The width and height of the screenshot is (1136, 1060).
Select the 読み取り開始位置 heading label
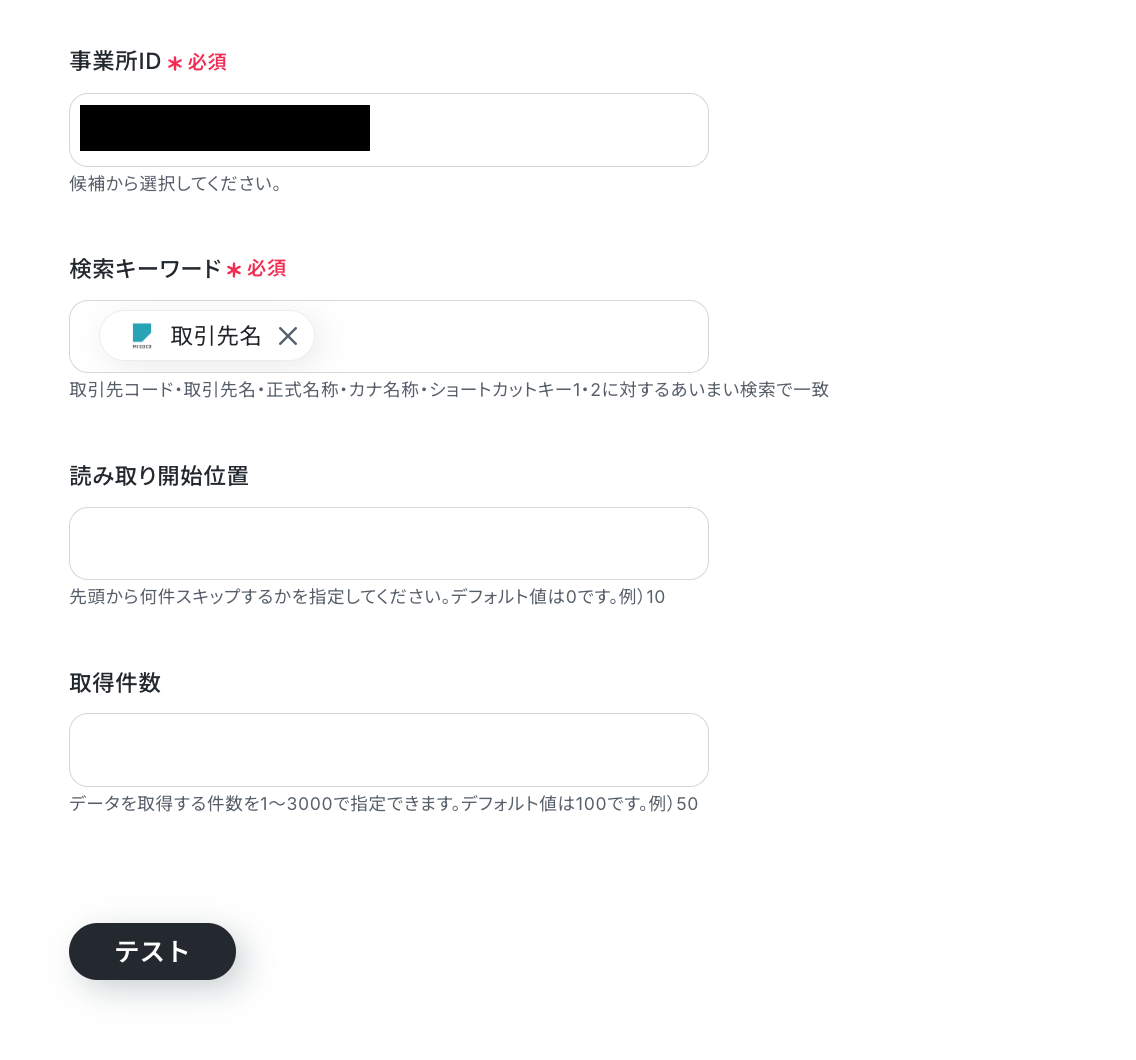[159, 476]
